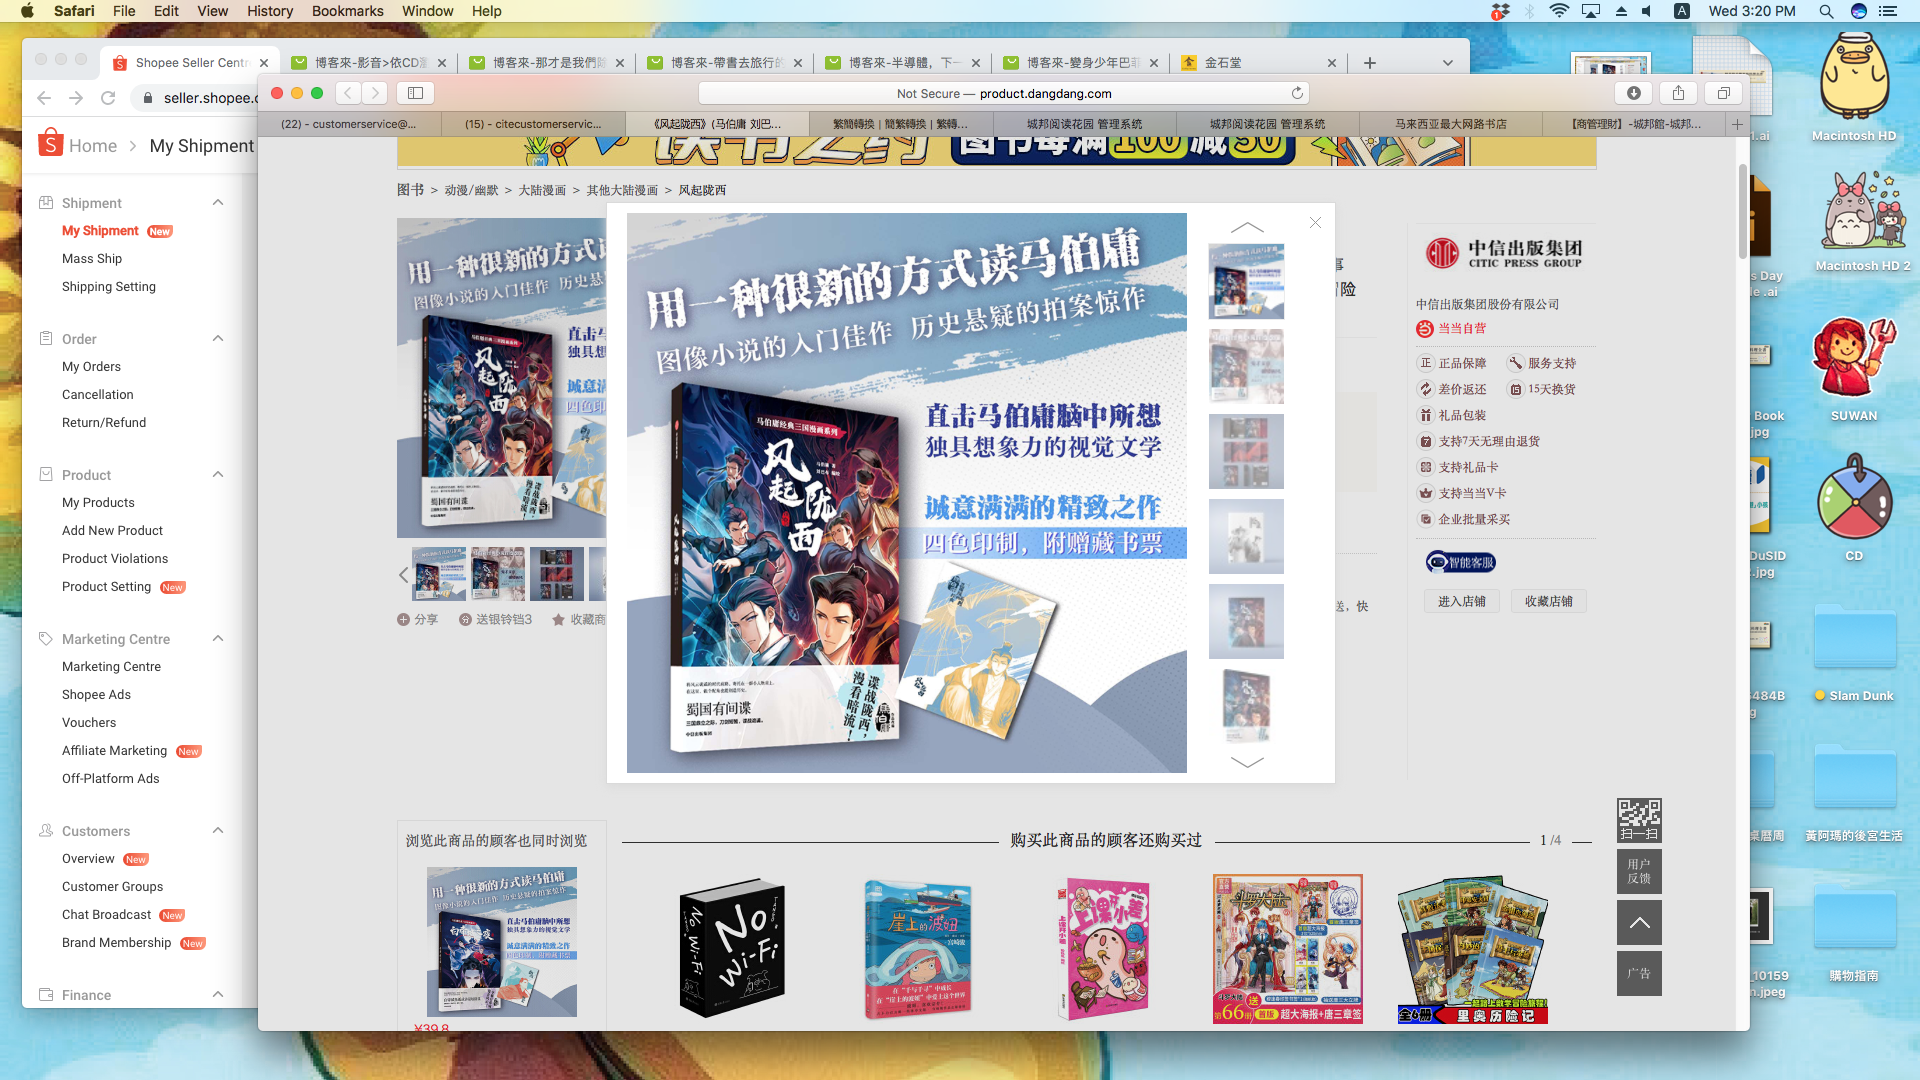Click 收藏店铺 button
Screen dimensions: 1920x1080
[x=1549, y=601]
